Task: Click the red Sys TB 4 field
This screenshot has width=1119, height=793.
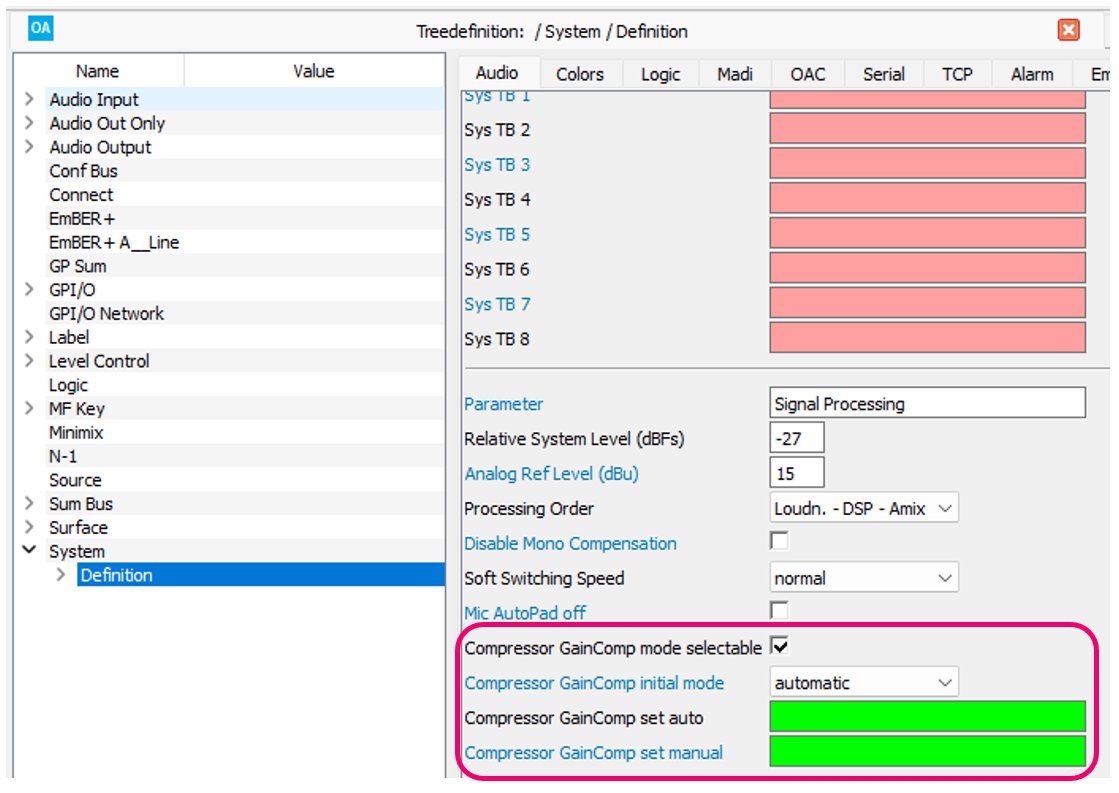Action: (x=927, y=199)
